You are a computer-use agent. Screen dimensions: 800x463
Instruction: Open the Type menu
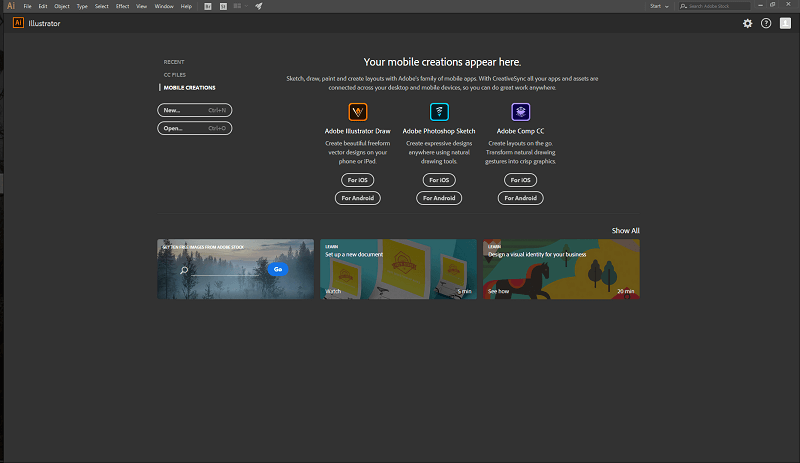[x=82, y=6]
